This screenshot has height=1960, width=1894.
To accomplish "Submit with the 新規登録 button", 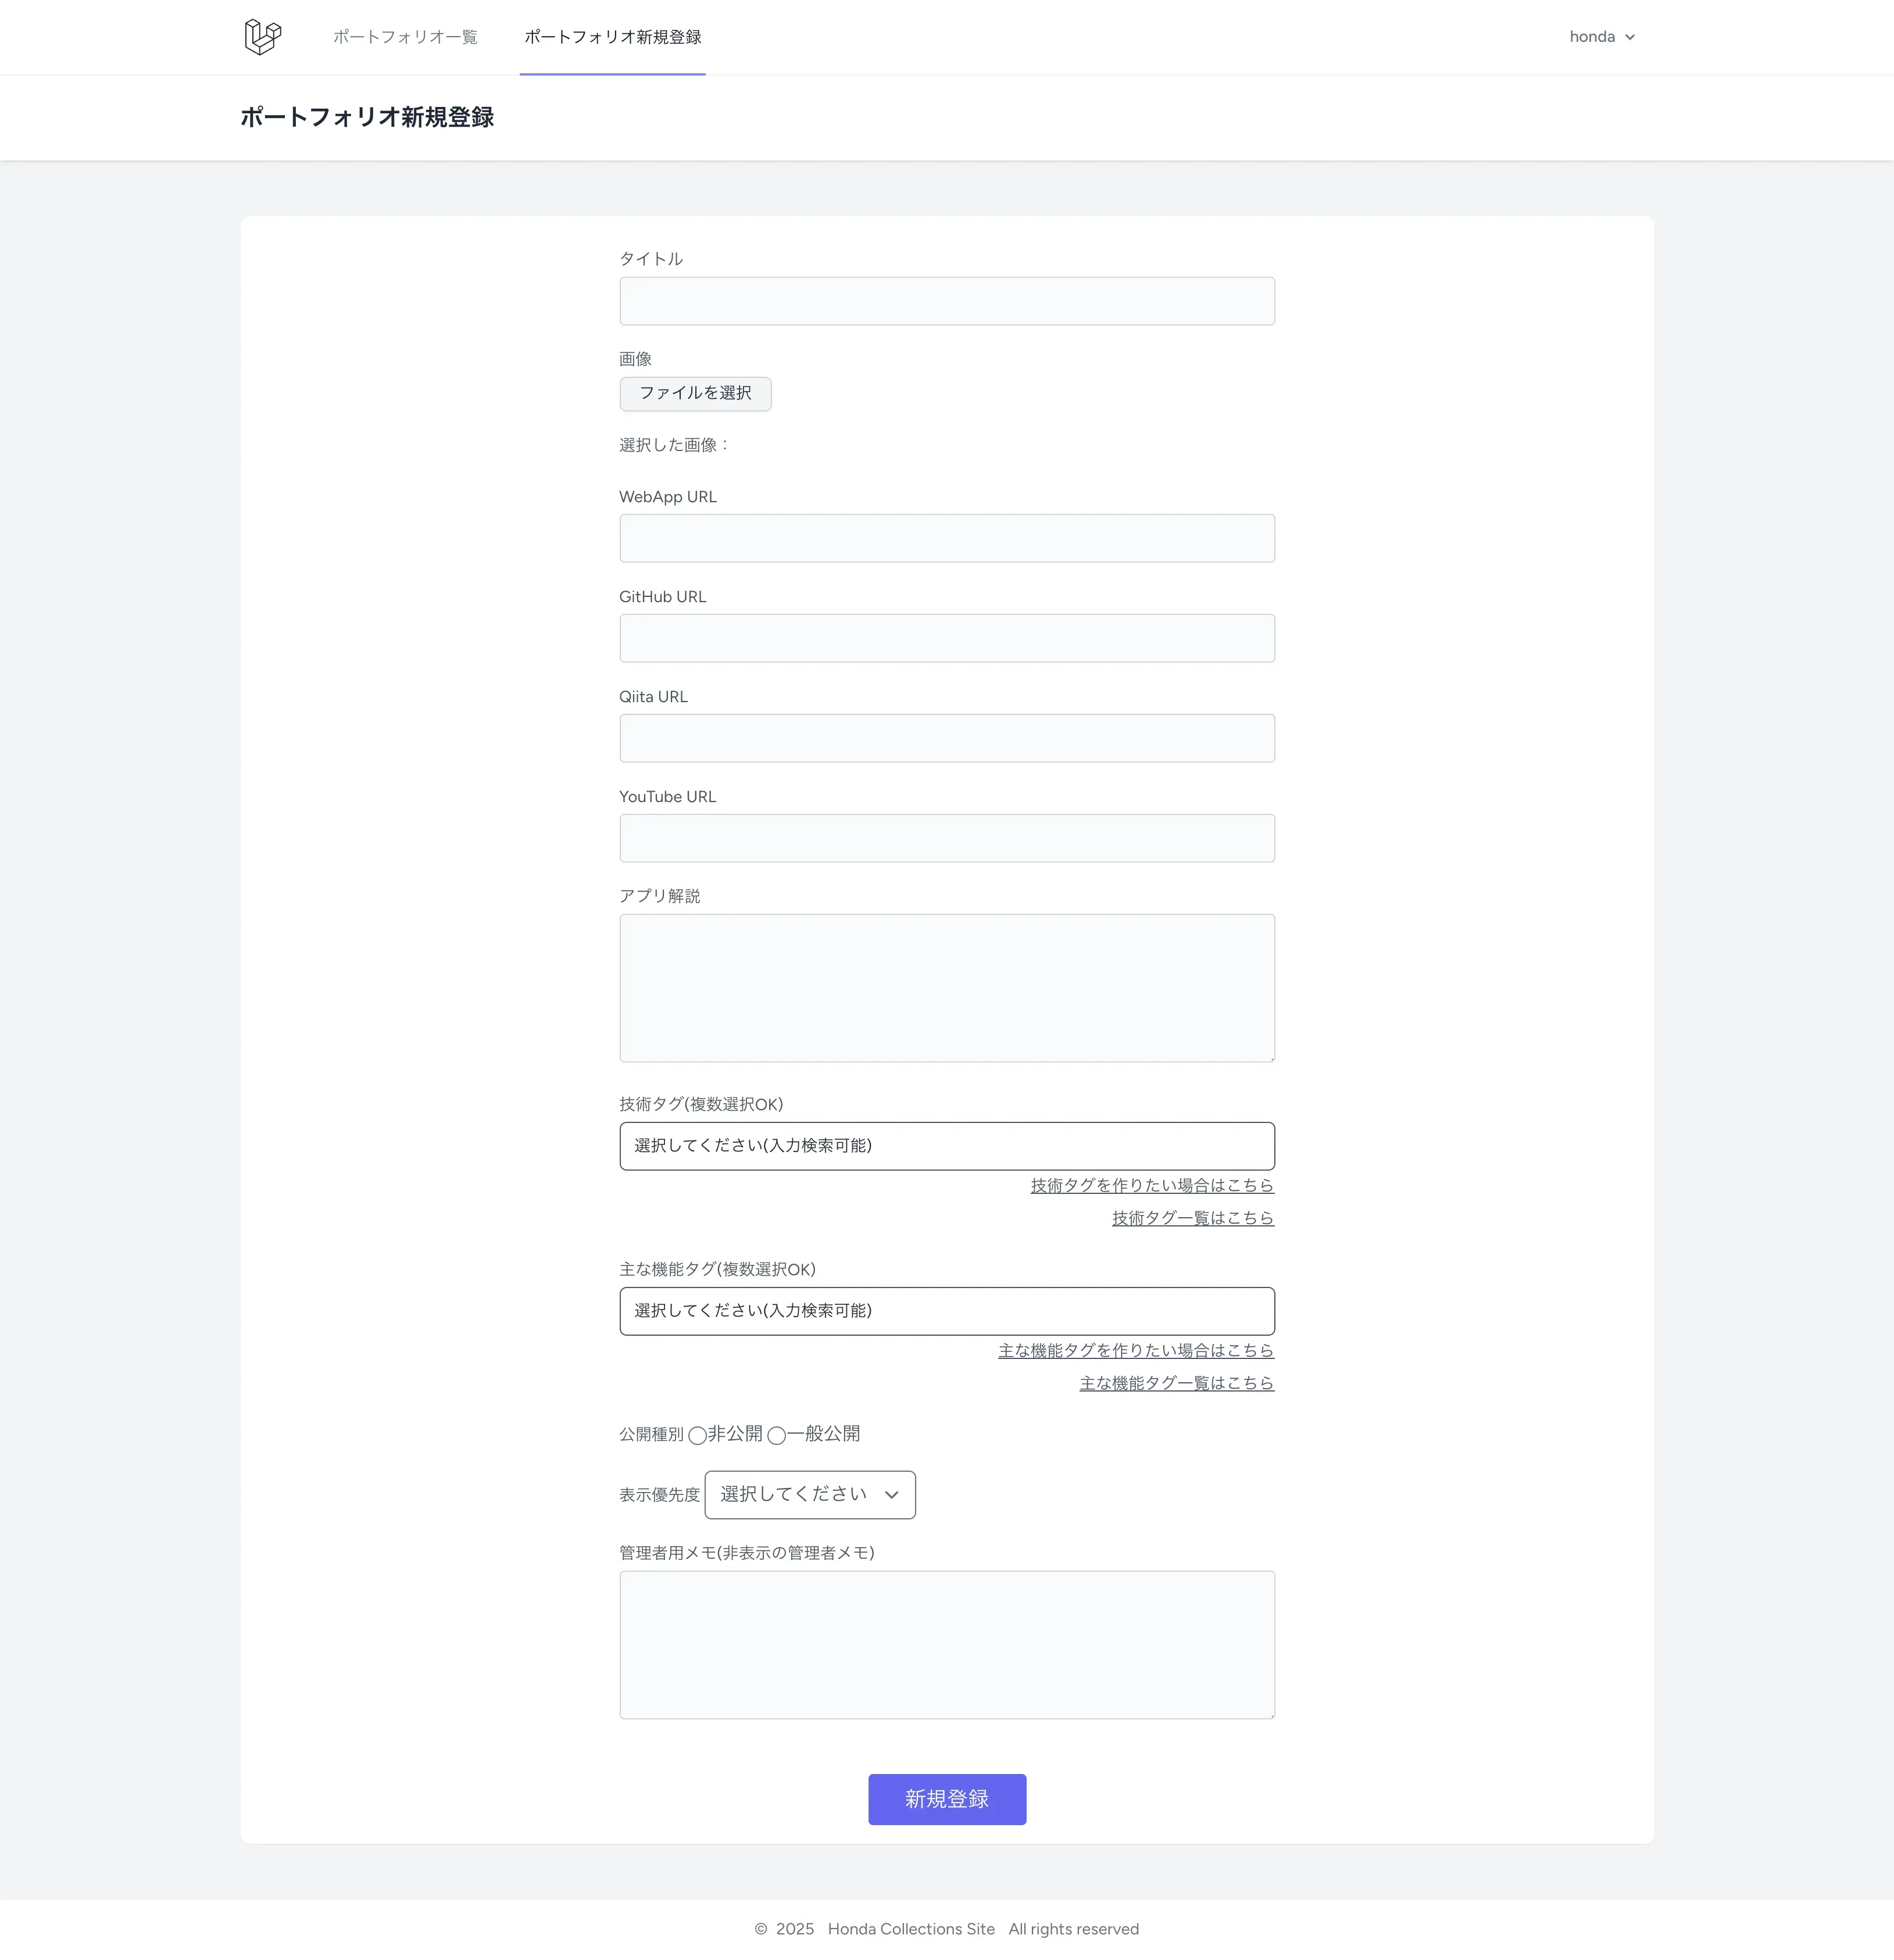I will tap(946, 1799).
